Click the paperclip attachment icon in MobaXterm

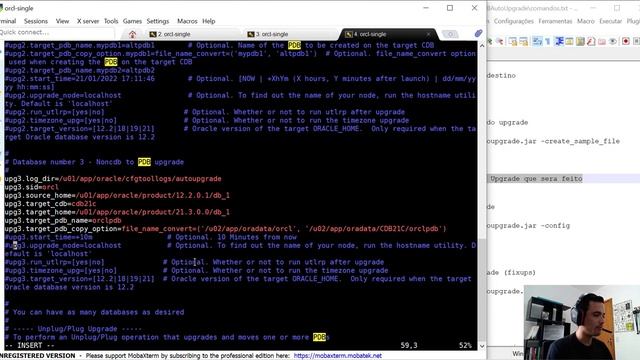pos(478,33)
